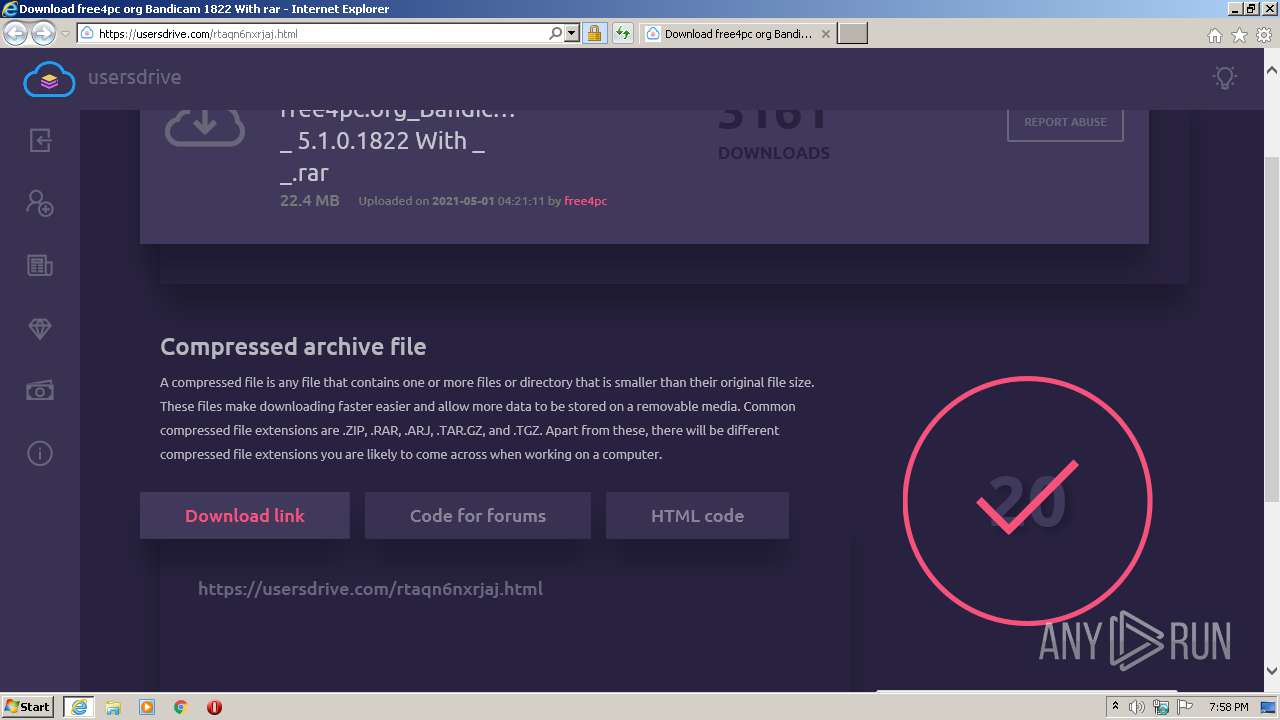Open the Tools gear icon
Image resolution: width=1280 pixels, height=720 pixels.
pyautogui.click(x=1263, y=35)
